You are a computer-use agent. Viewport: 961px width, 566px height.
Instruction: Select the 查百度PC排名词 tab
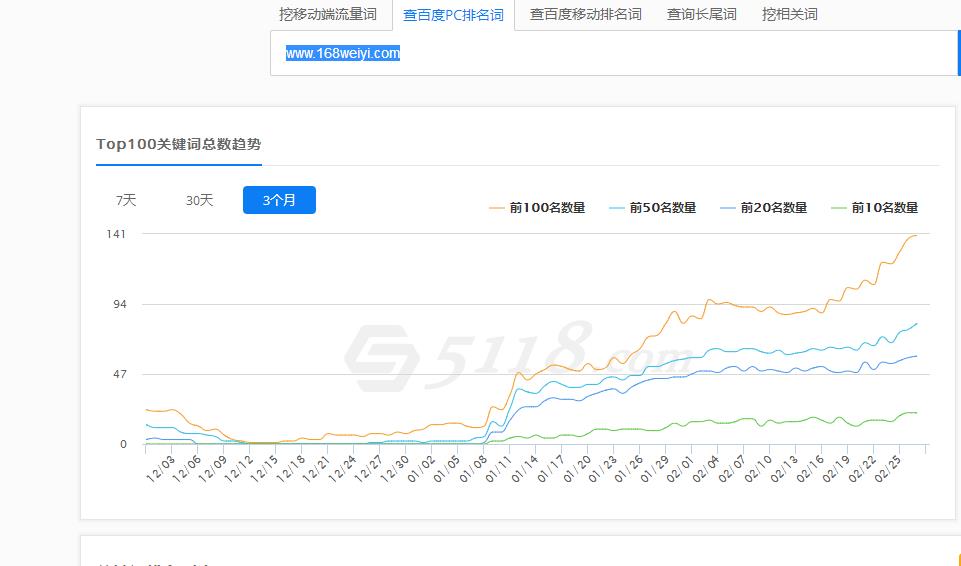tap(454, 15)
